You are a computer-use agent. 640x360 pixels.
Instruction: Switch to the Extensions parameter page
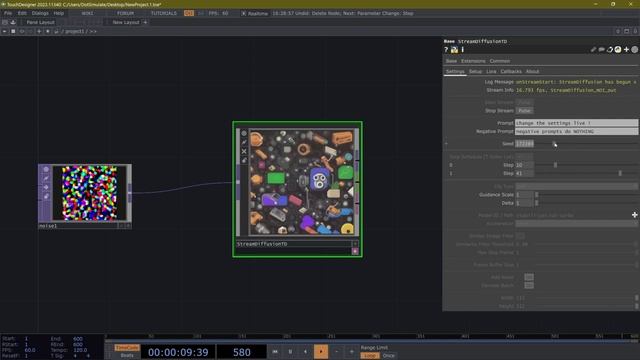click(x=473, y=61)
